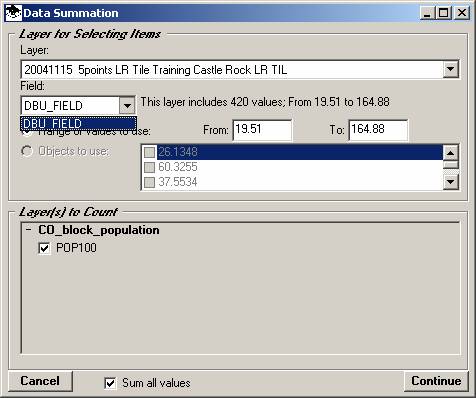
Task: Select the Objects to use radio button
Action: (27, 151)
